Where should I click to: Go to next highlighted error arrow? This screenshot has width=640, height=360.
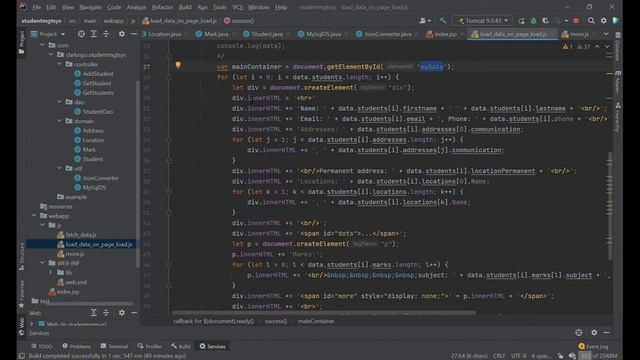tap(607, 47)
